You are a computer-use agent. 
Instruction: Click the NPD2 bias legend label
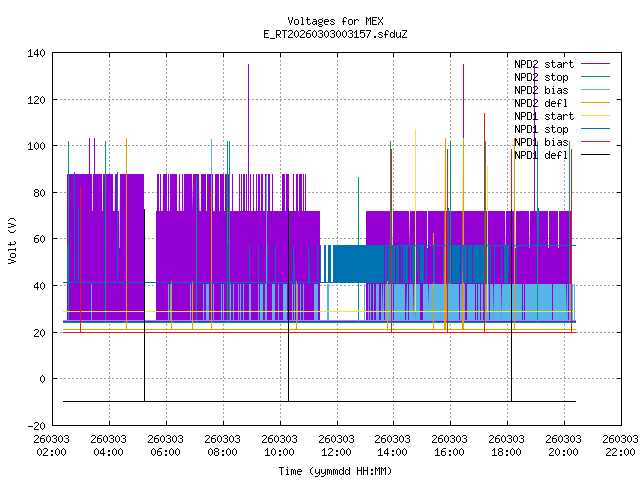coord(541,90)
